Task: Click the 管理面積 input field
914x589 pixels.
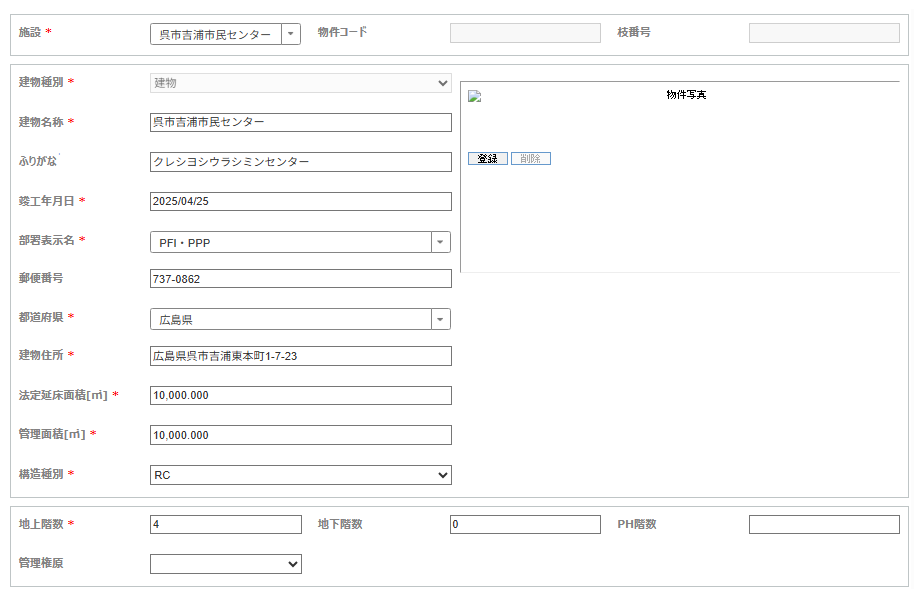Action: (301, 435)
